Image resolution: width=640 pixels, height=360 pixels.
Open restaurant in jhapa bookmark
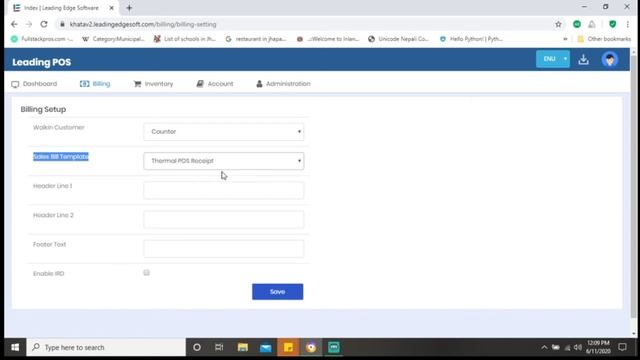[256, 39]
